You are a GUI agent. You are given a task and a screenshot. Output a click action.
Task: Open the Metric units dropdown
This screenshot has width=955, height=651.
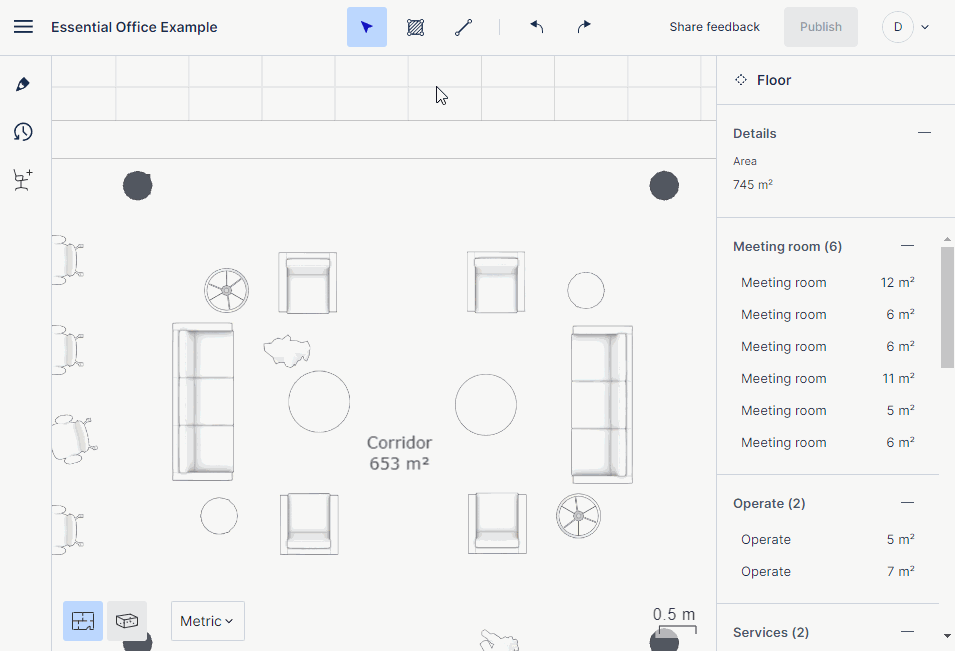207,621
